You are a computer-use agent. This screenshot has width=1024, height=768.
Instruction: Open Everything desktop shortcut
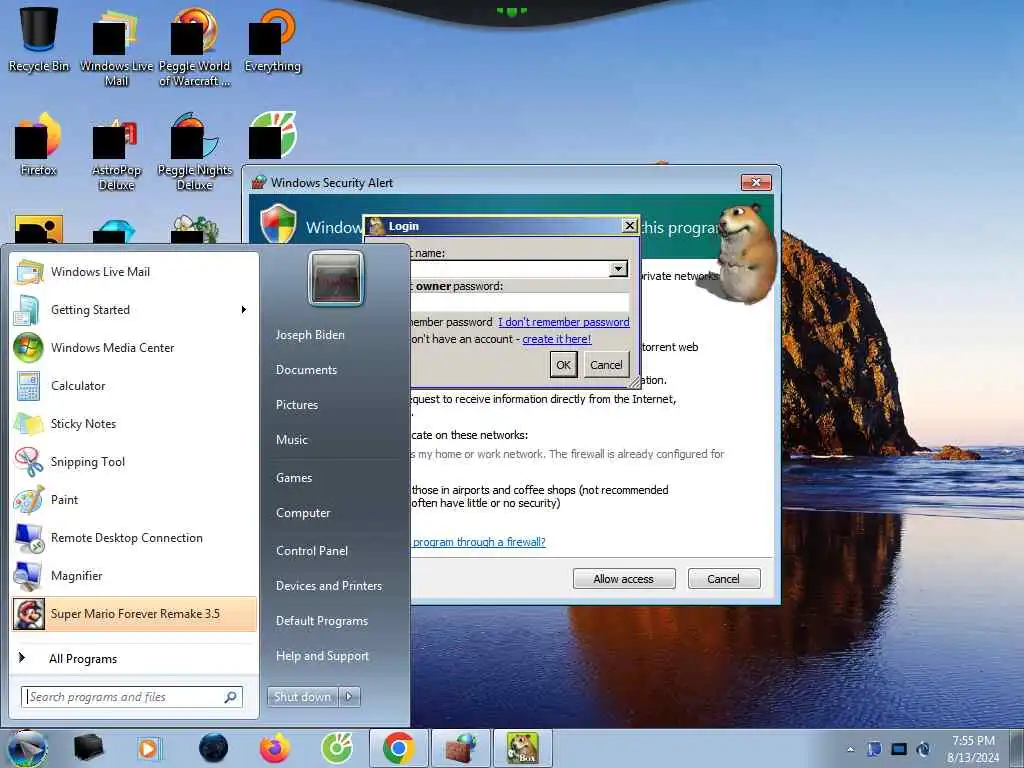click(x=272, y=40)
